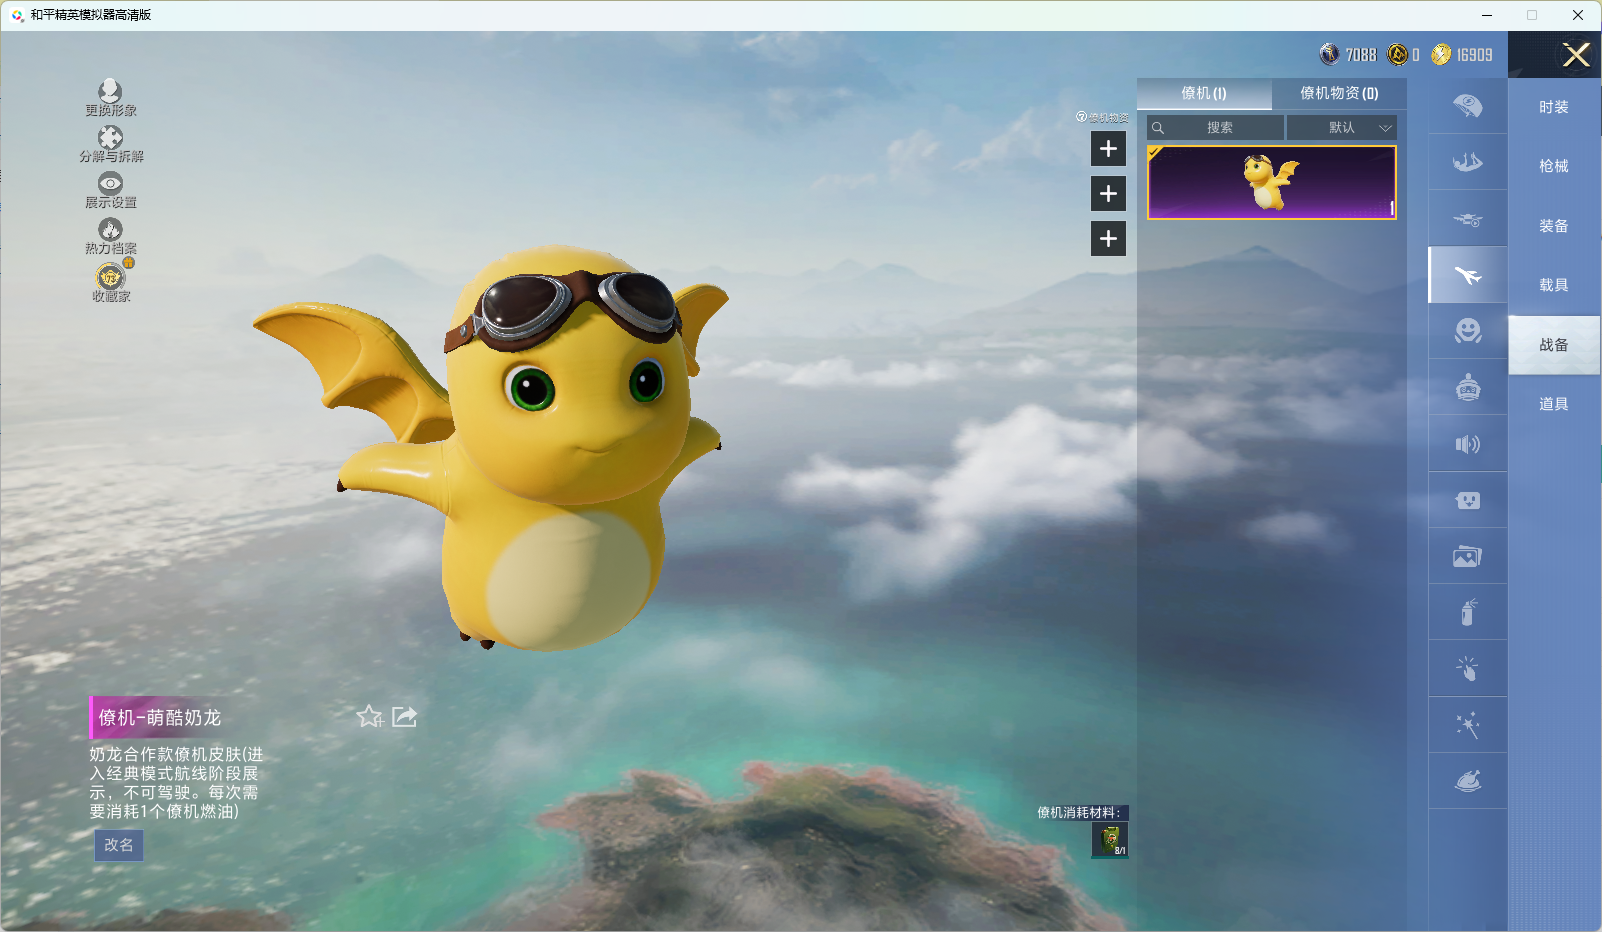Click the 改名 rename button
1602x932 pixels.
click(119, 845)
